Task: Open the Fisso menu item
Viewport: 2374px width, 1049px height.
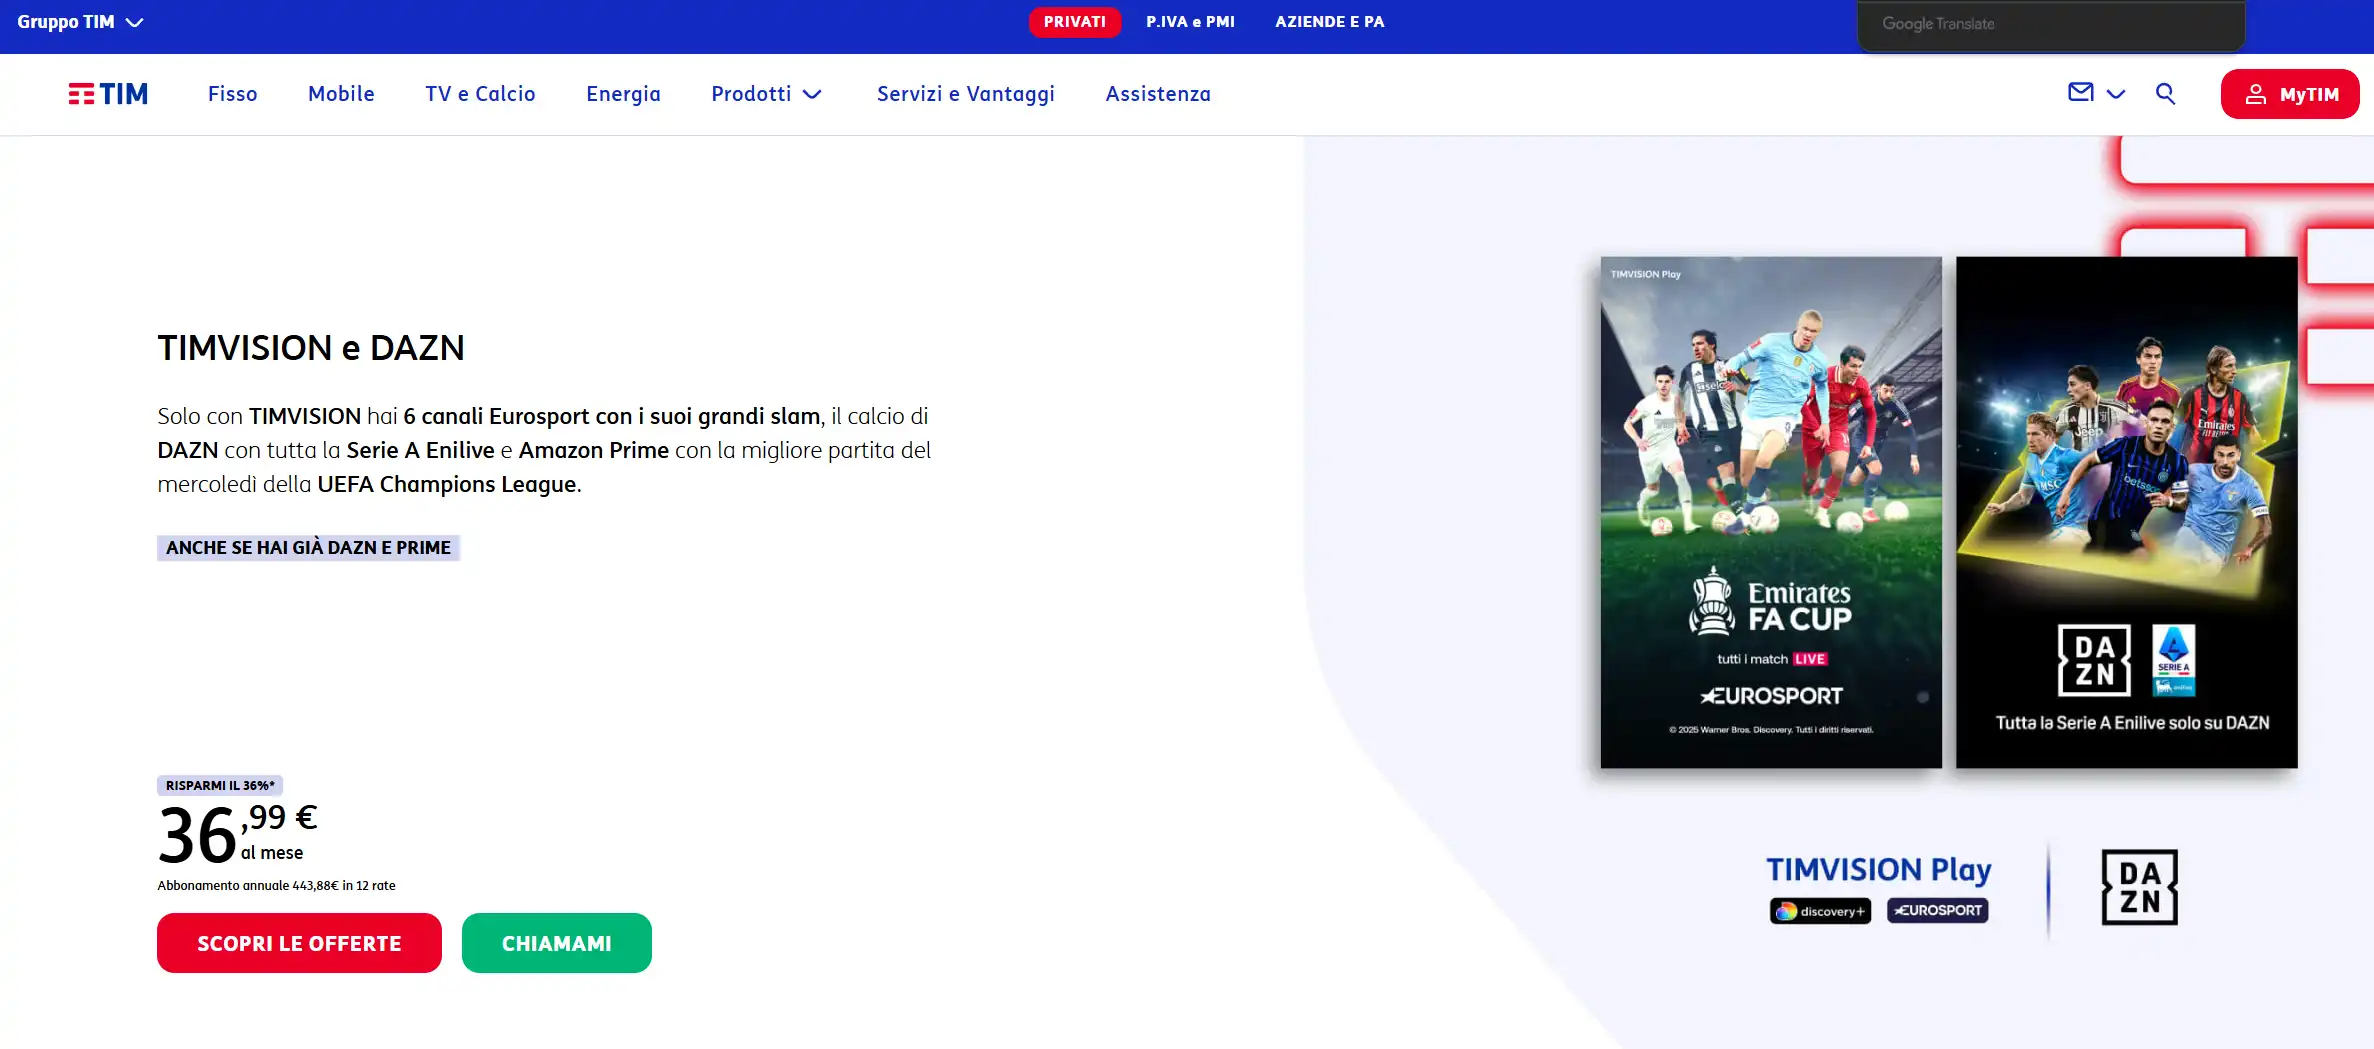Action: [x=232, y=94]
